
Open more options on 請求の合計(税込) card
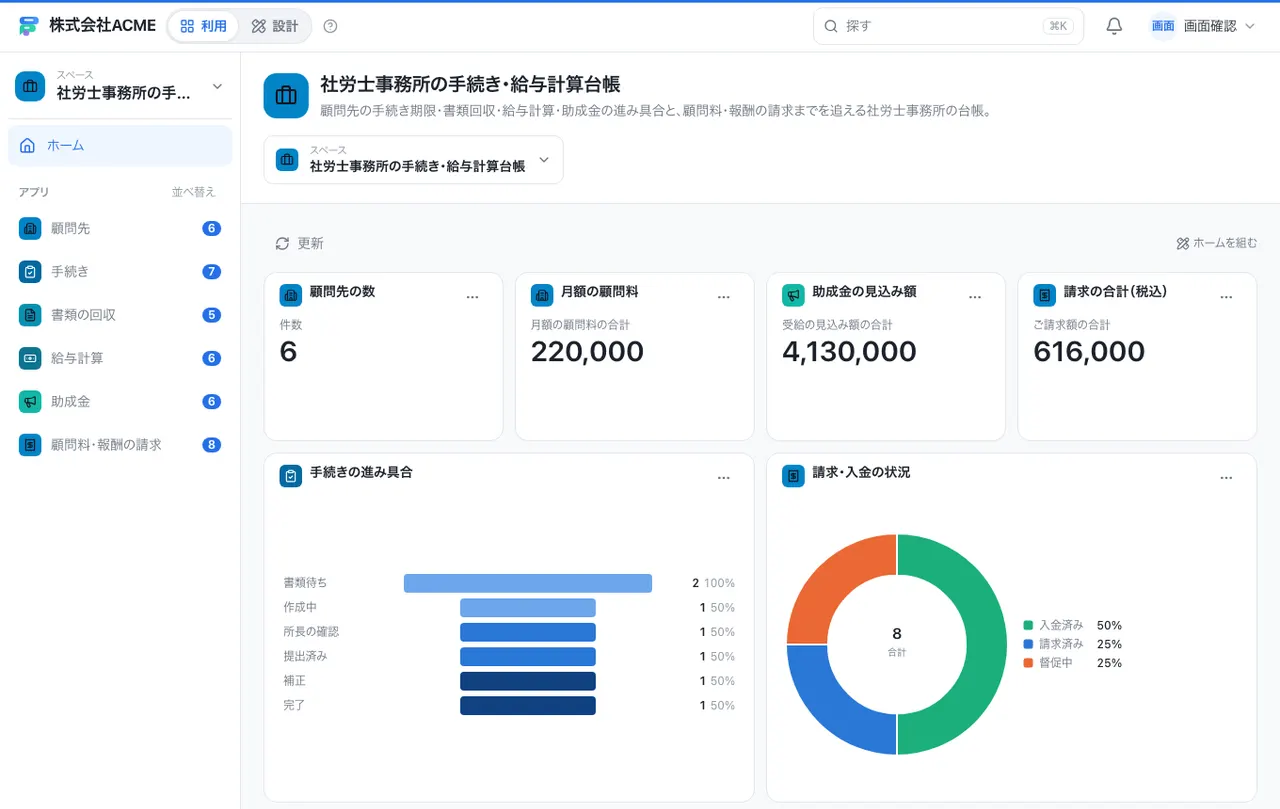click(1226, 297)
